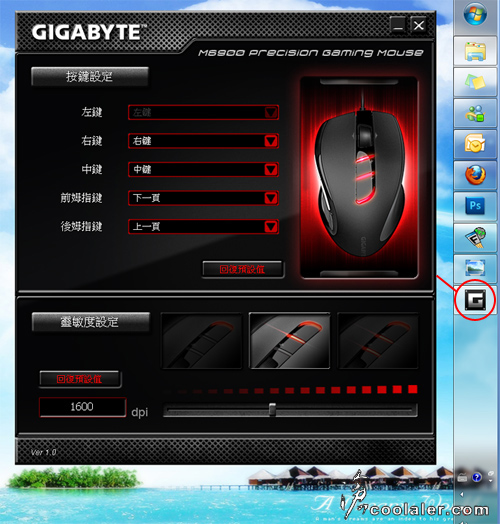
Task: Open Photoshop from the taskbar
Action: coord(475,206)
